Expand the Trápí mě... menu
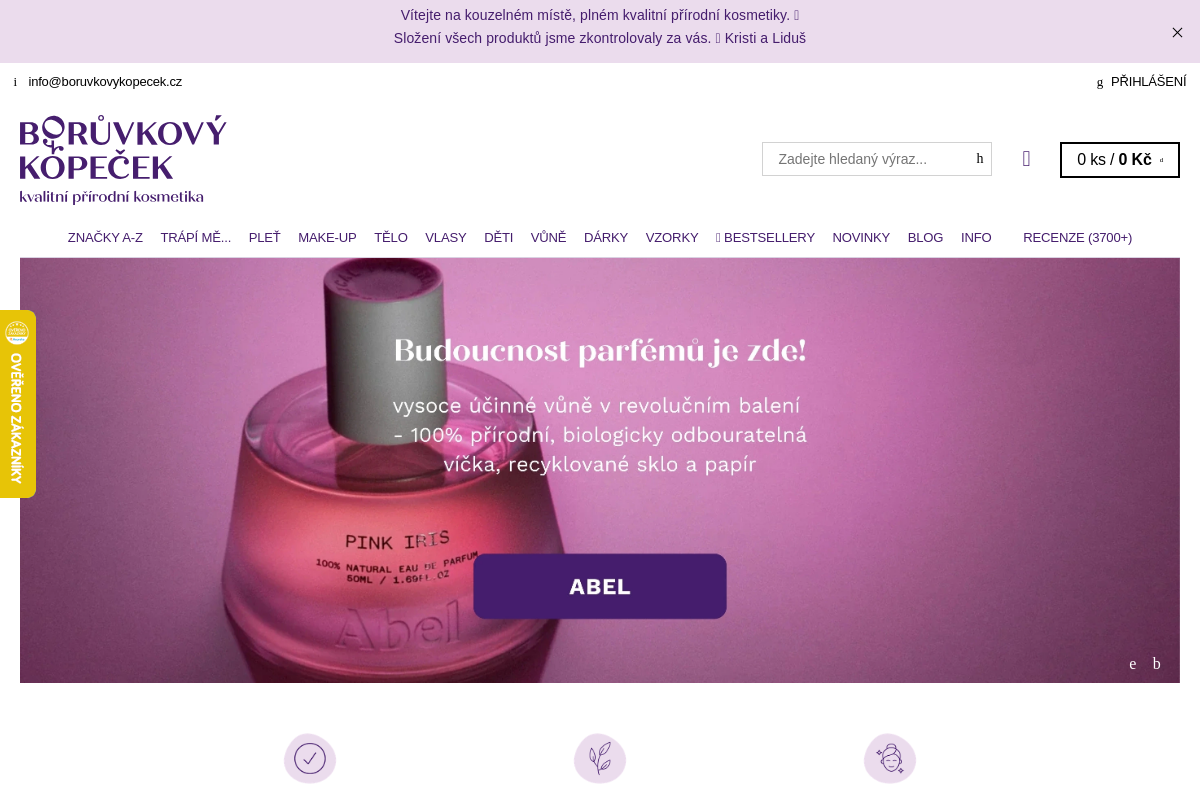The image size is (1200, 800). (x=196, y=238)
